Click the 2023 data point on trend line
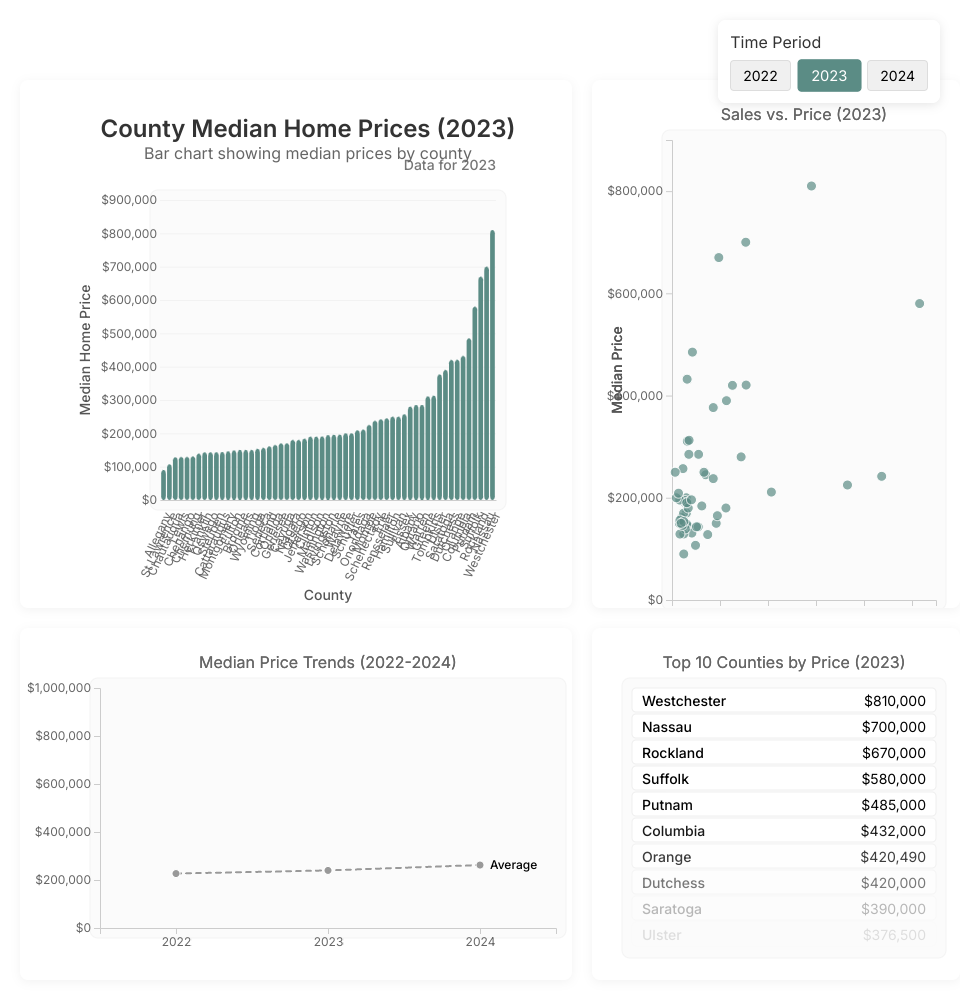The height and width of the screenshot is (1000, 960). click(x=328, y=870)
